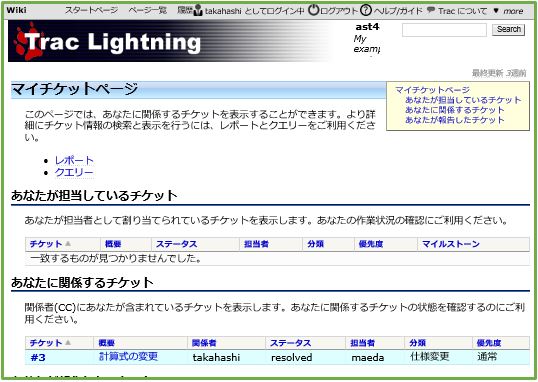Open the クエリー link
Image resolution: width=538 pixels, height=382 pixels.
pos(74,172)
